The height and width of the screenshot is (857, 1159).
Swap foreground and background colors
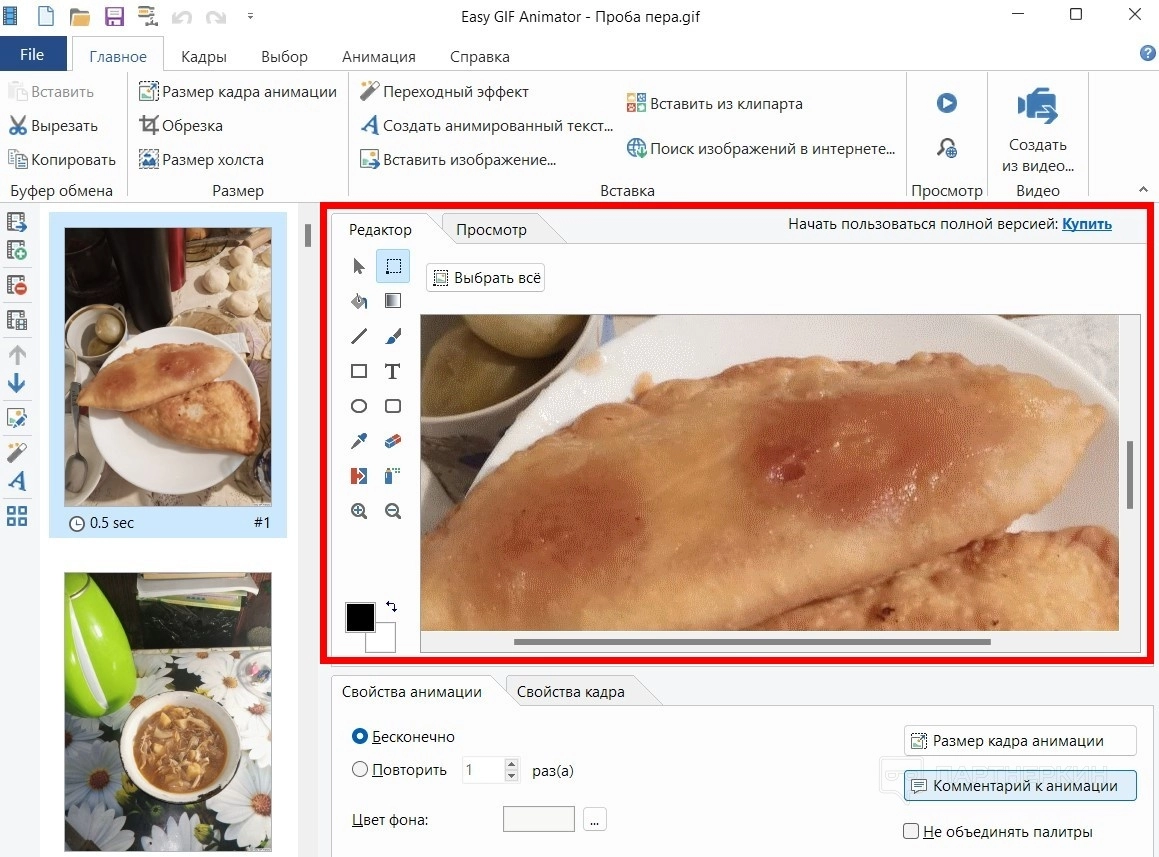coord(392,606)
